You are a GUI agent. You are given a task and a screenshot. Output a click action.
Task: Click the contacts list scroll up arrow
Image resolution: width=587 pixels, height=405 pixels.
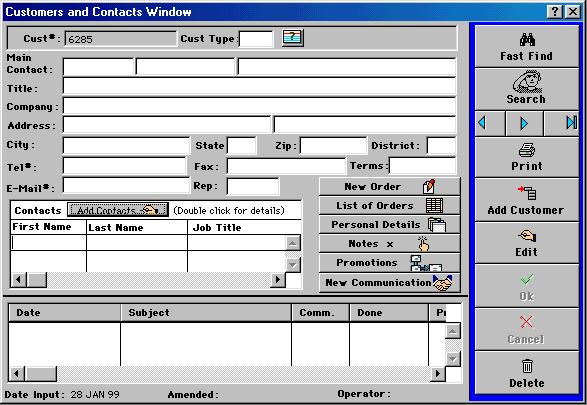(293, 244)
